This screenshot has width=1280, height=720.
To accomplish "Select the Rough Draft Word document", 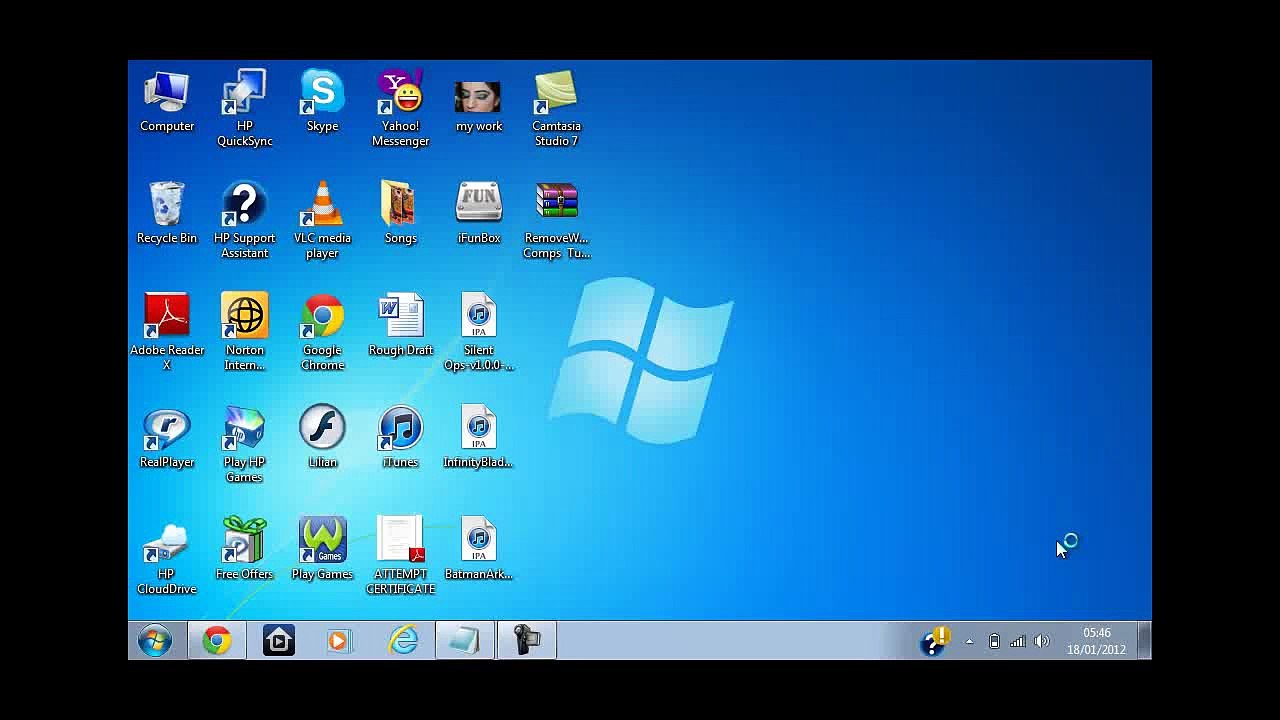I will (x=400, y=324).
